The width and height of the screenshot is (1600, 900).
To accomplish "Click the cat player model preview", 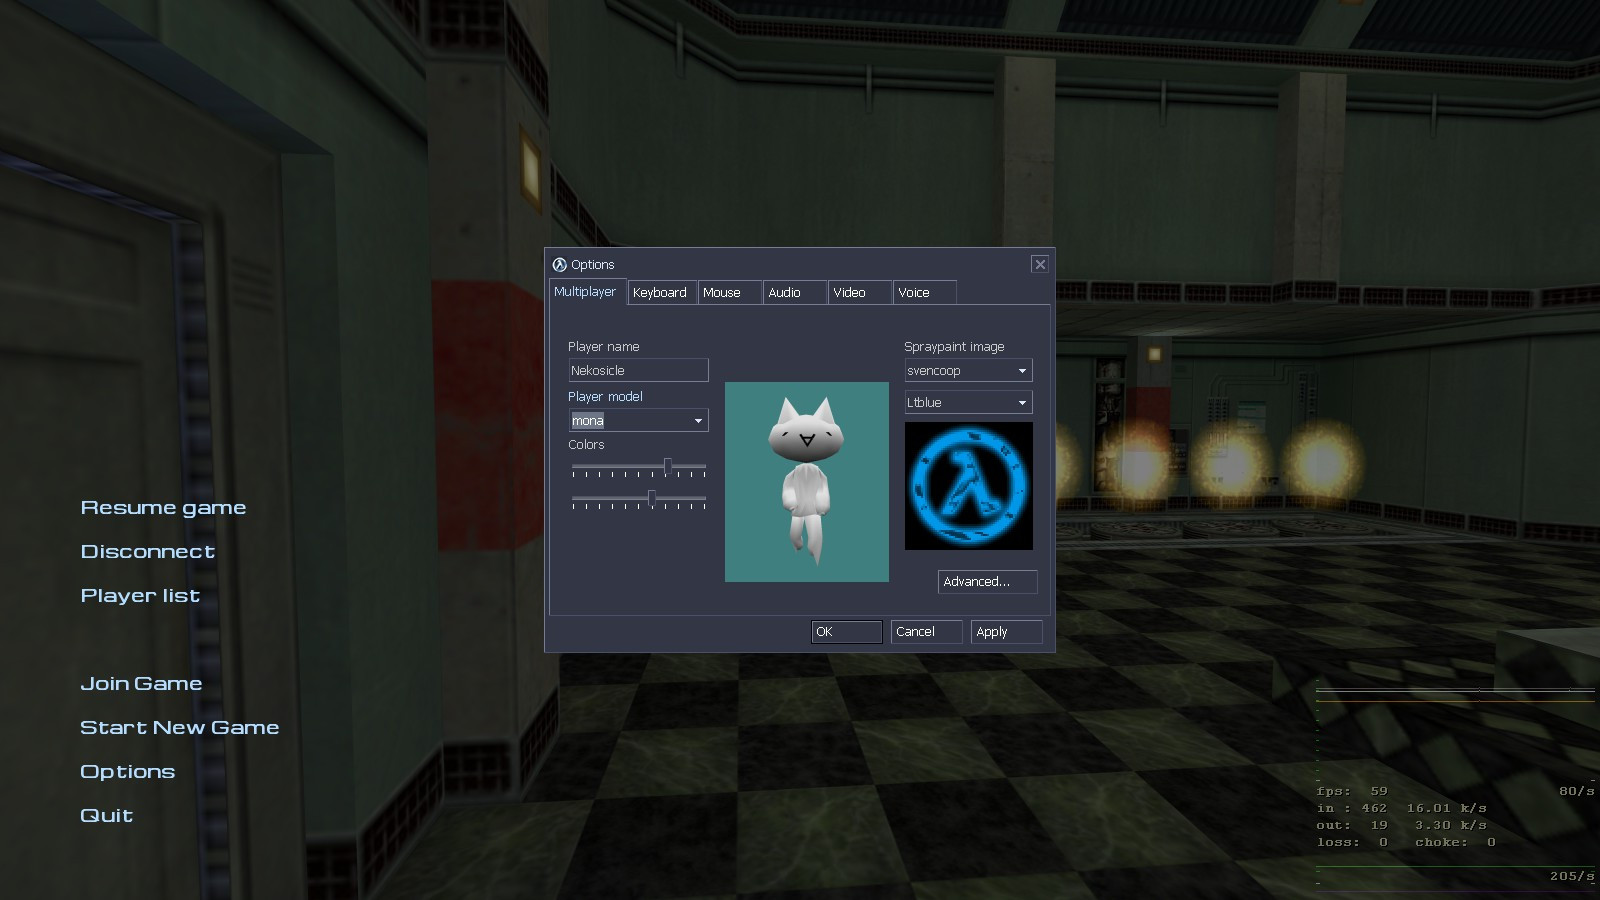I will (x=806, y=481).
